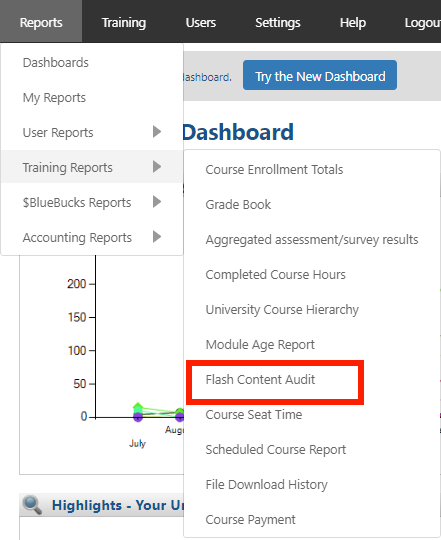
Task: Open the Settings menu
Action: pos(278,22)
